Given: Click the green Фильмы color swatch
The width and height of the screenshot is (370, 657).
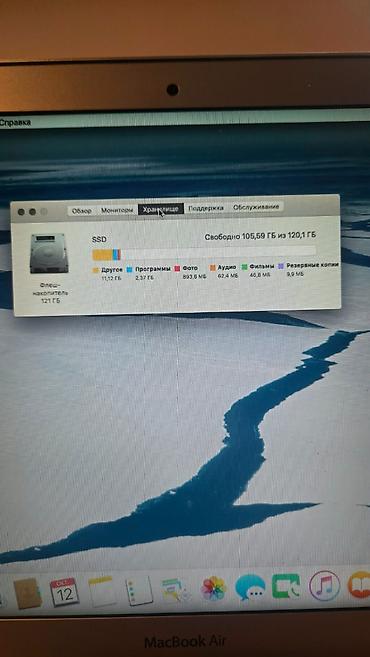Looking at the screenshot, I should tap(245, 266).
